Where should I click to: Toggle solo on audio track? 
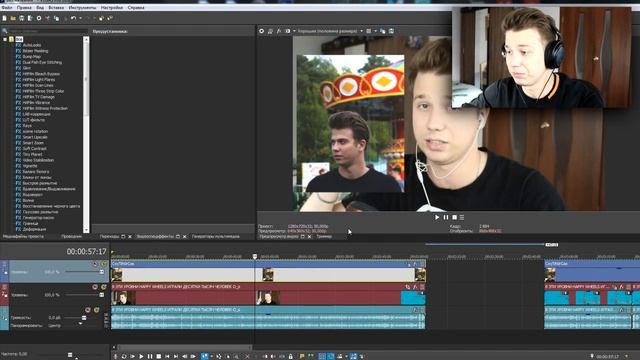tap(97, 310)
